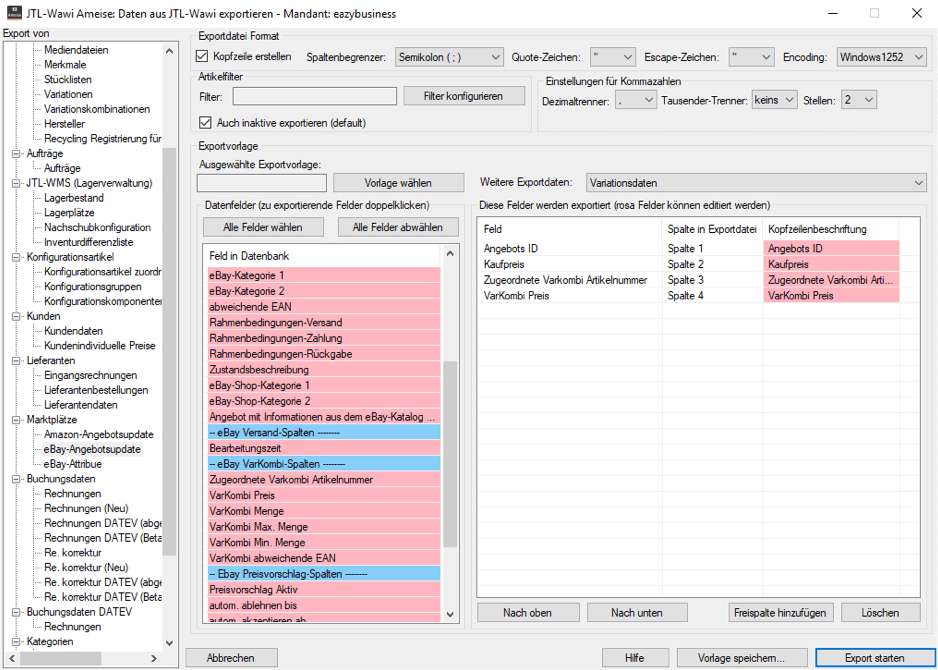The width and height of the screenshot is (938, 670).
Task: Open the Spaltenbegrenzer dropdown
Action: click(x=449, y=57)
